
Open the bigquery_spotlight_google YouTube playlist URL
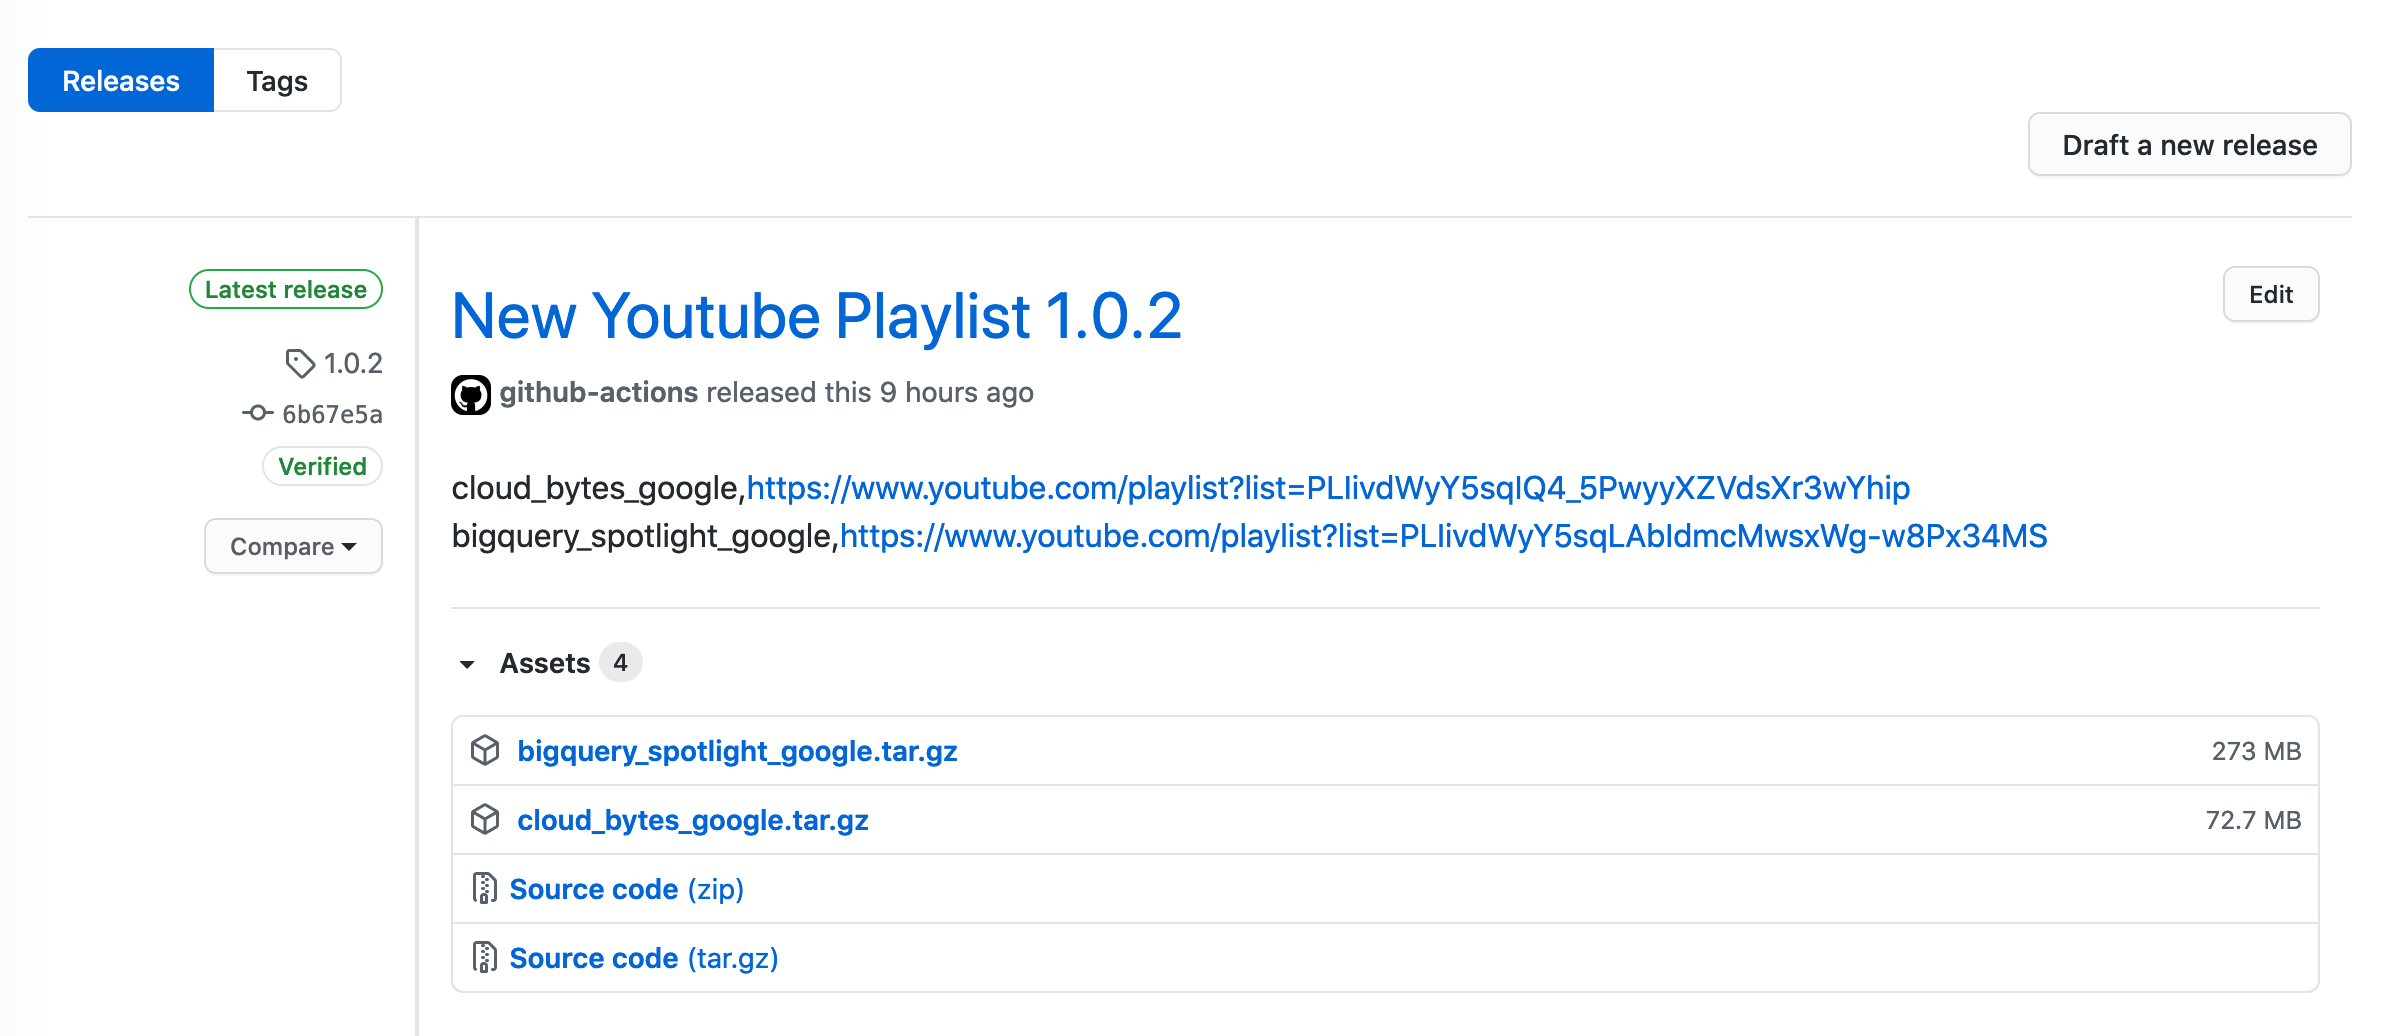(1443, 536)
